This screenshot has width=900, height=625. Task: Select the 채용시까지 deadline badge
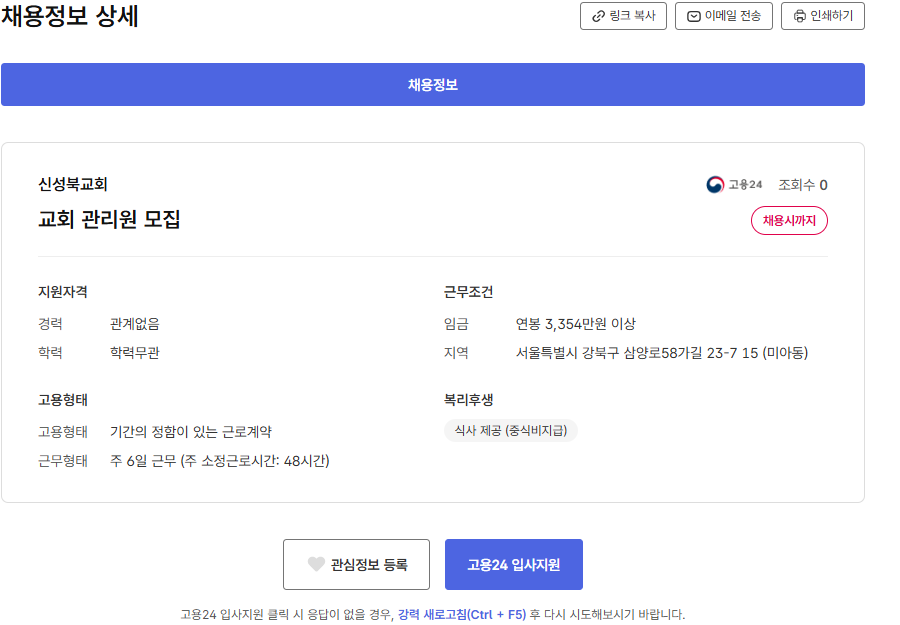pyautogui.click(x=789, y=220)
